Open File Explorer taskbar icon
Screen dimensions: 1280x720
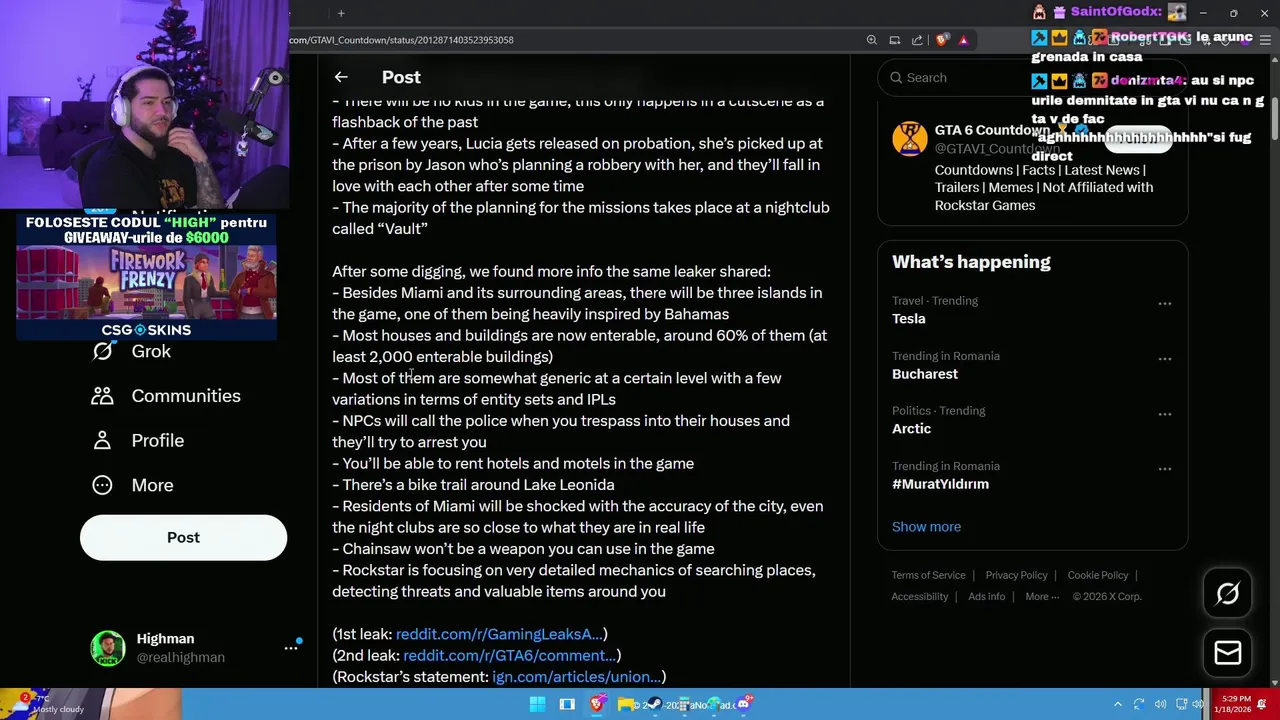coord(626,704)
